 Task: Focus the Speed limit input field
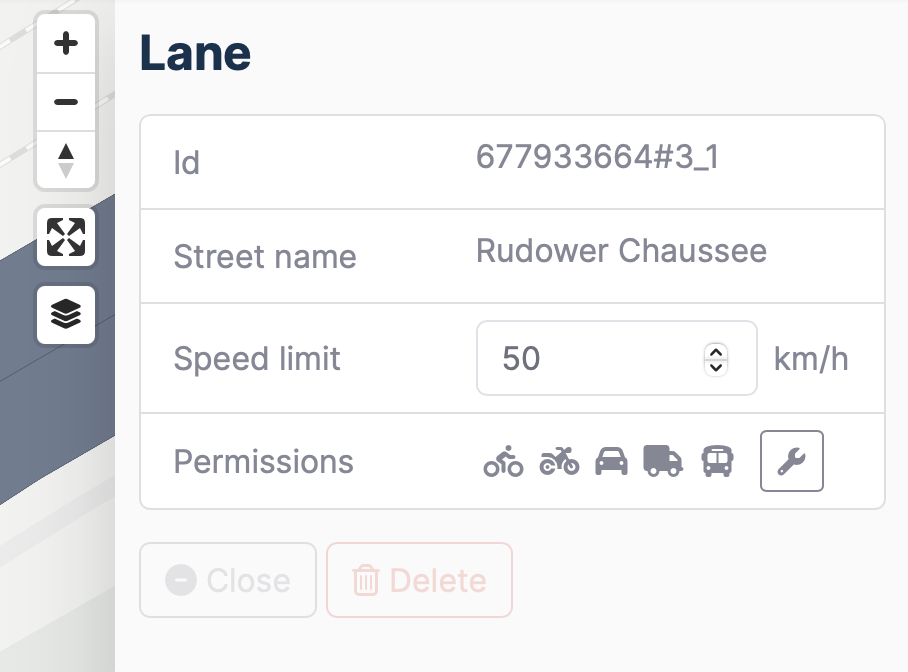click(x=590, y=358)
